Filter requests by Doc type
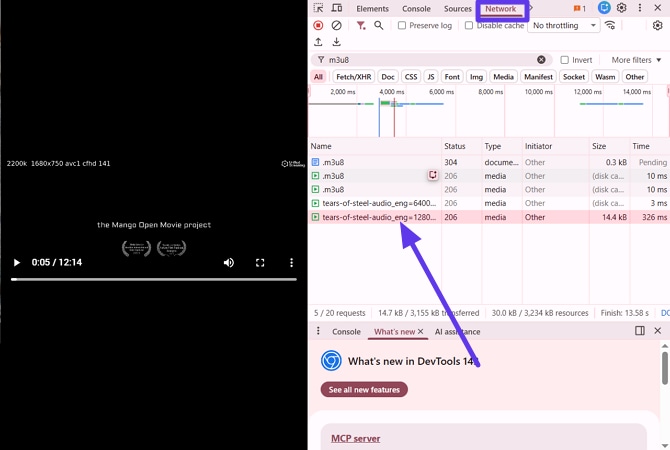Image resolution: width=670 pixels, height=450 pixels. (x=388, y=77)
